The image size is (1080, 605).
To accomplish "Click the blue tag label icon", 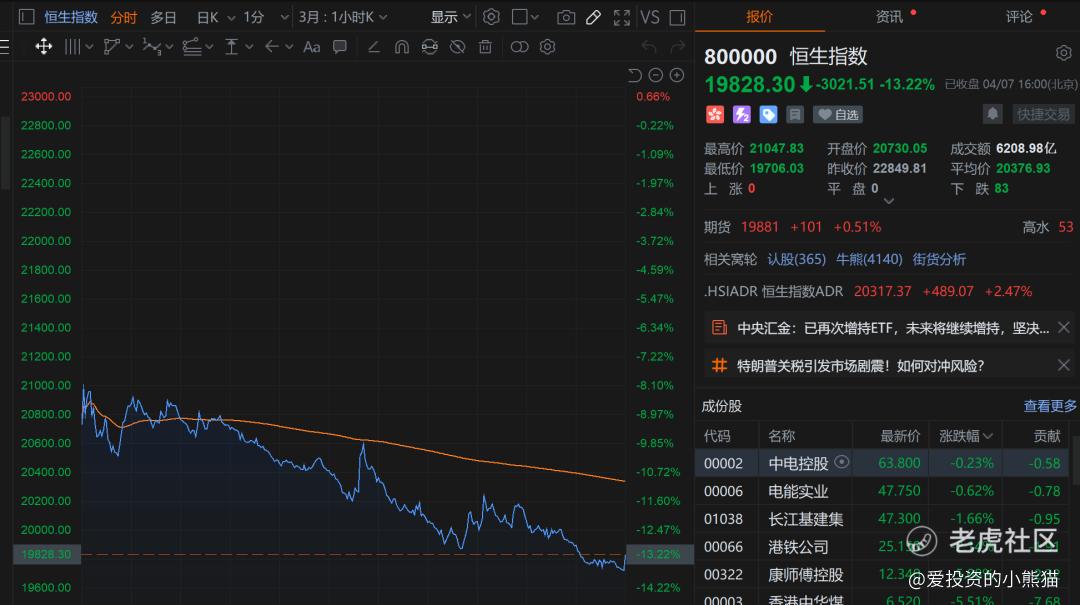I will (x=768, y=114).
